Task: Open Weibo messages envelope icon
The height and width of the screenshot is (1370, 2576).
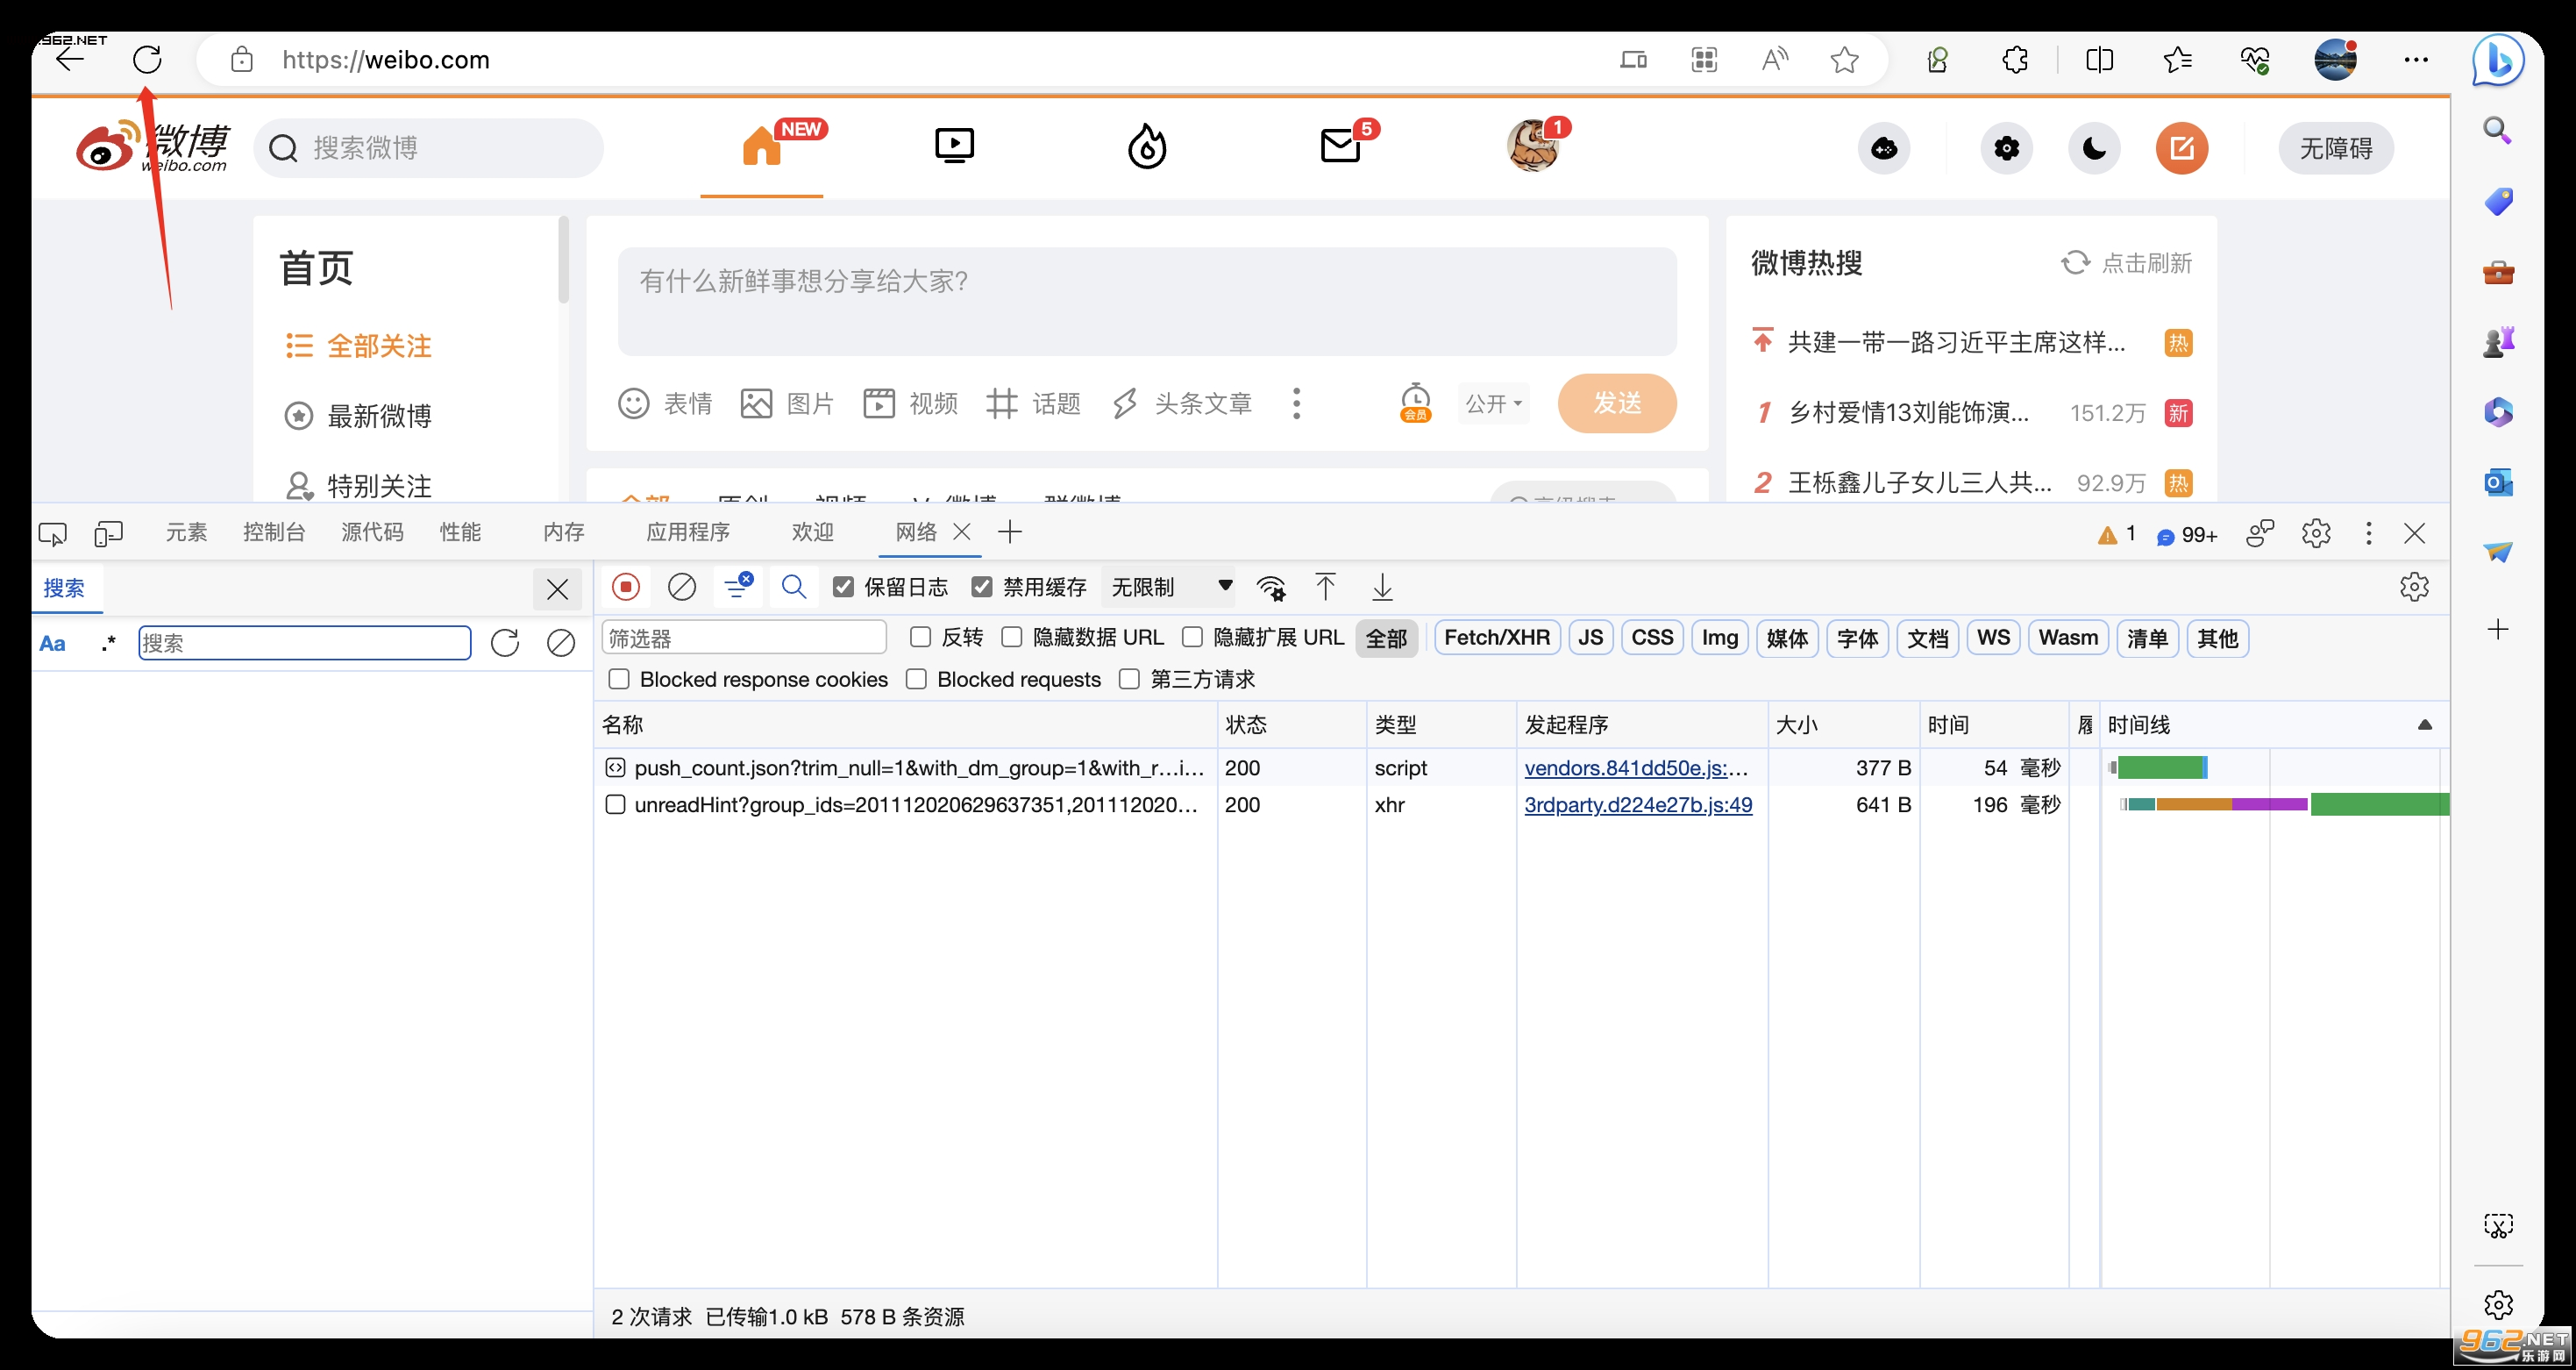Action: pyautogui.click(x=1340, y=146)
